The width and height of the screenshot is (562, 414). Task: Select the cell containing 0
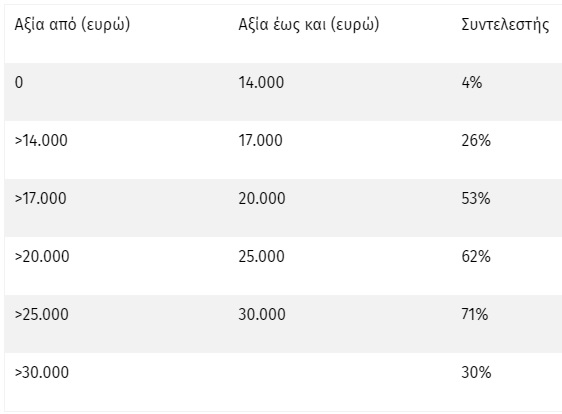19,82
